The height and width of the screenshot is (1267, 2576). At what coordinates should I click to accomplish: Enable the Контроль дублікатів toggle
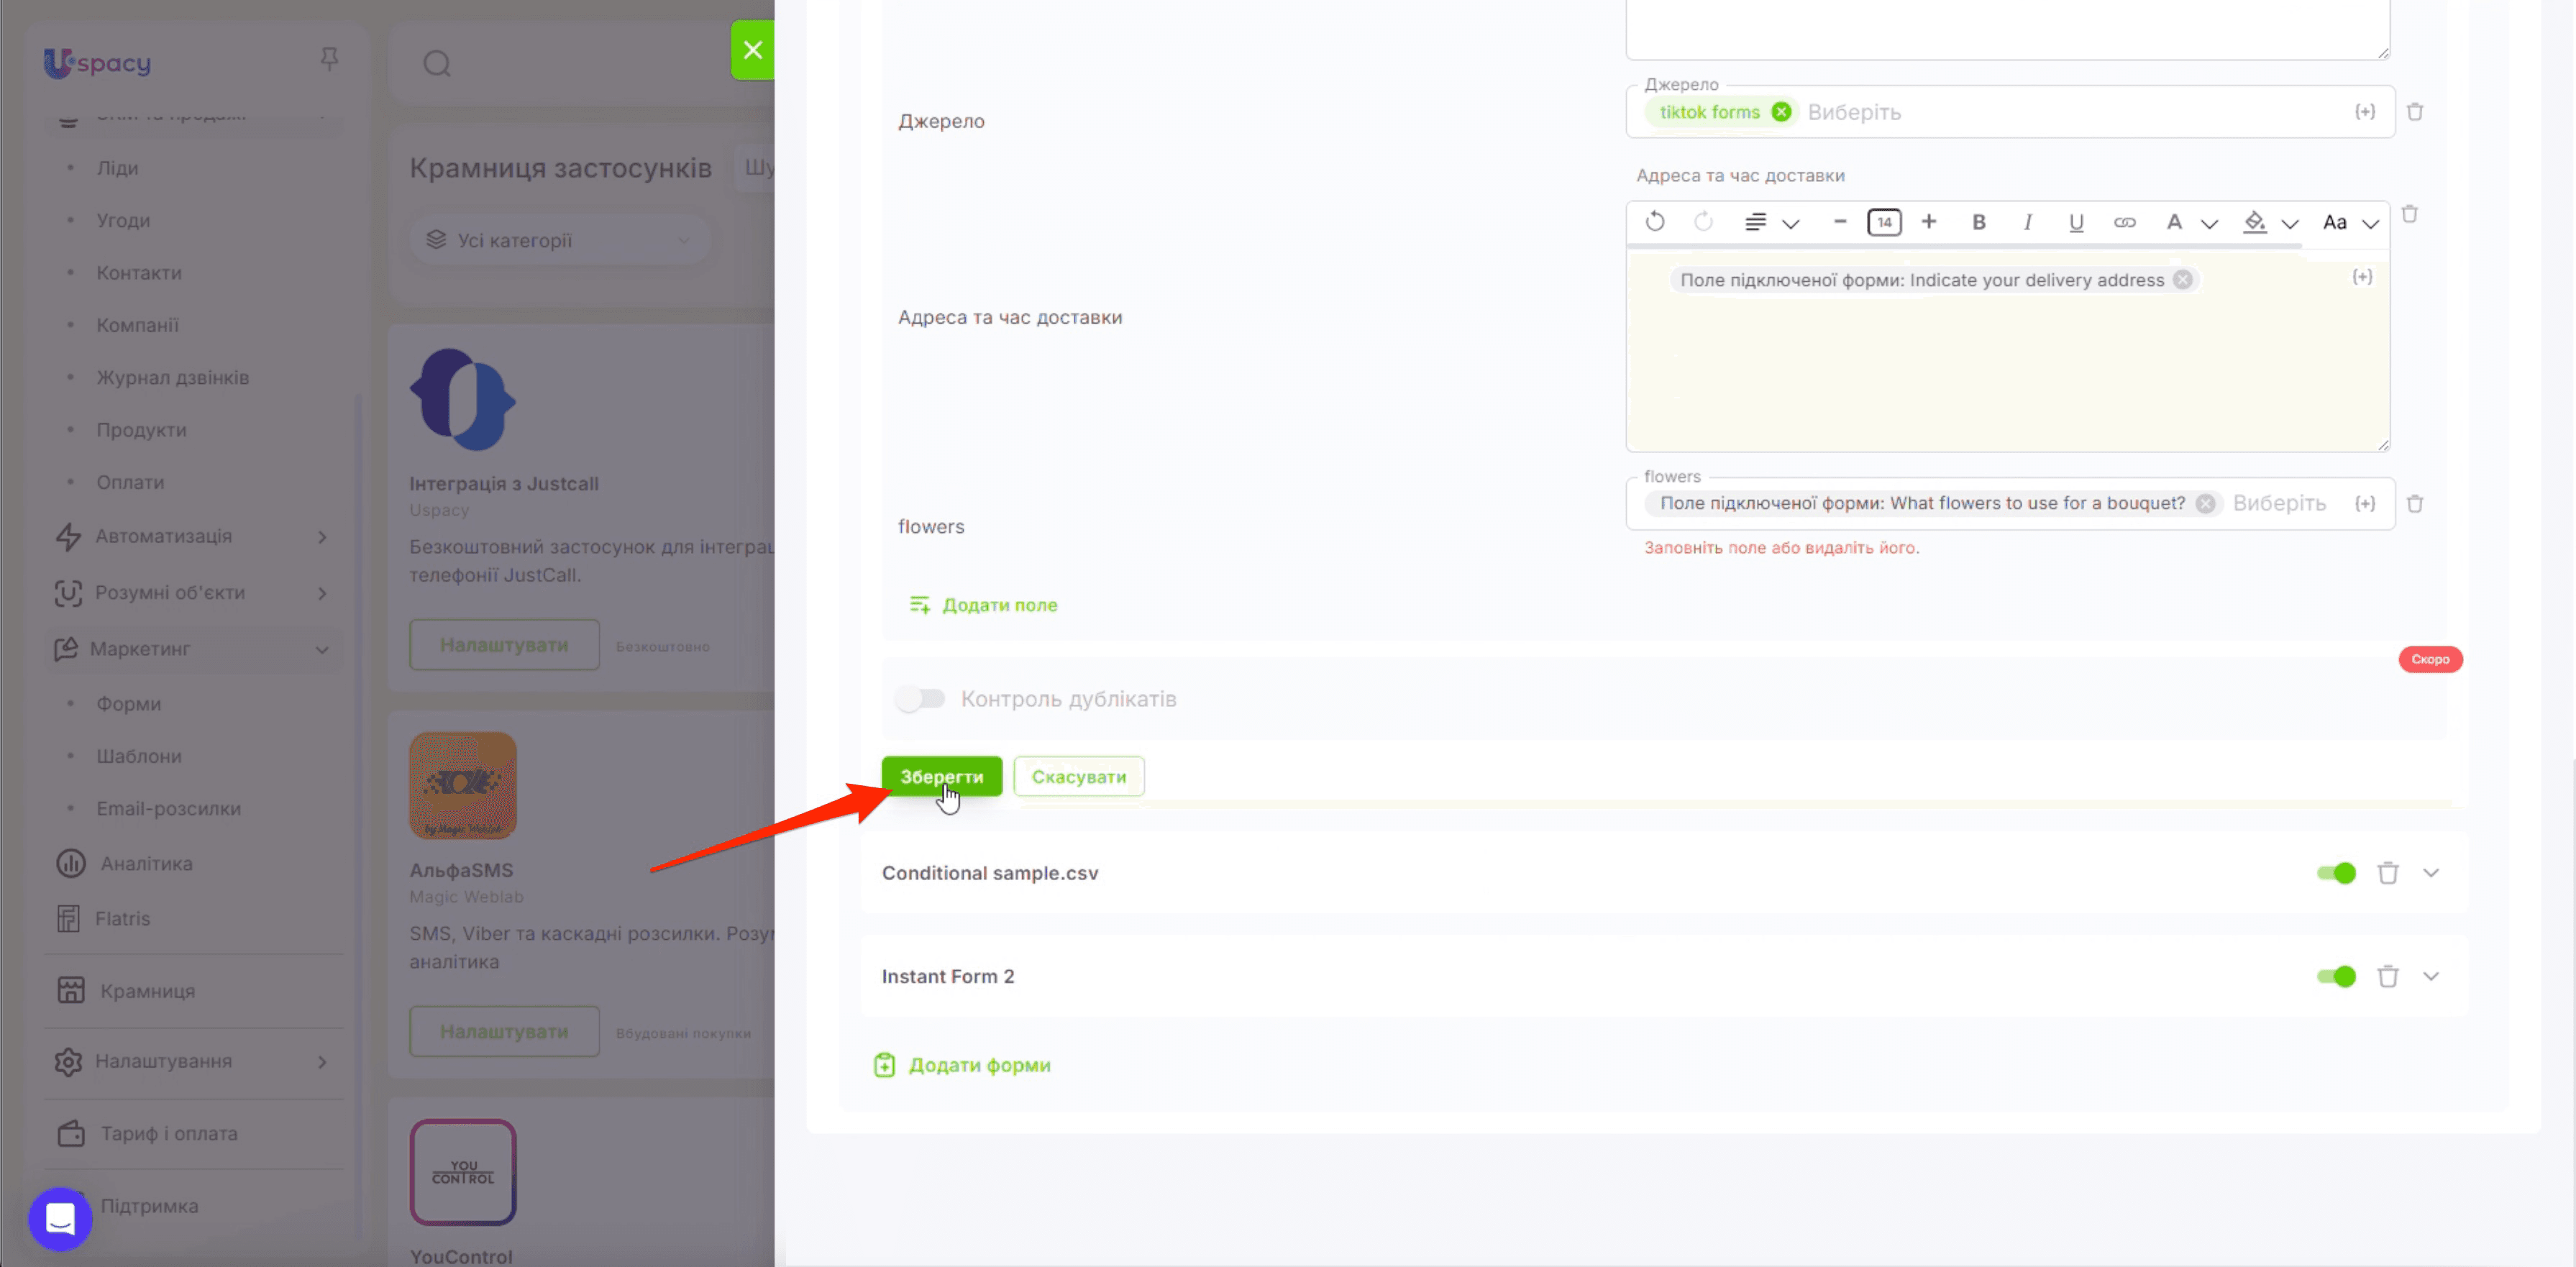point(920,698)
